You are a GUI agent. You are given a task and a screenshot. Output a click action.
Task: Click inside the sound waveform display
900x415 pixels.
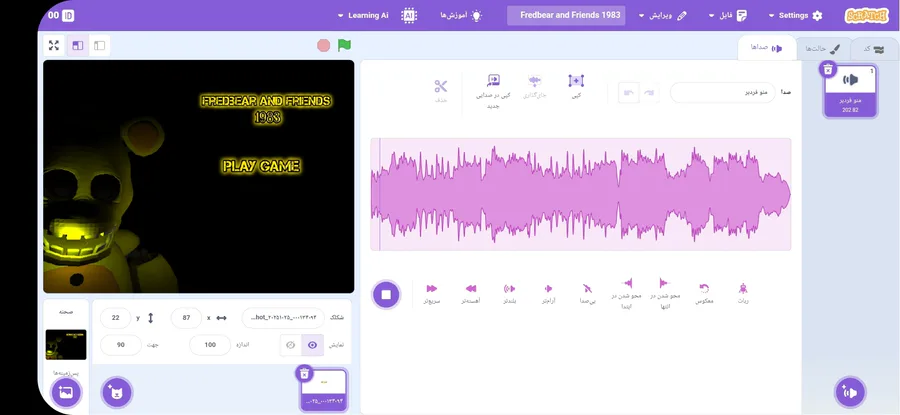[x=581, y=194]
